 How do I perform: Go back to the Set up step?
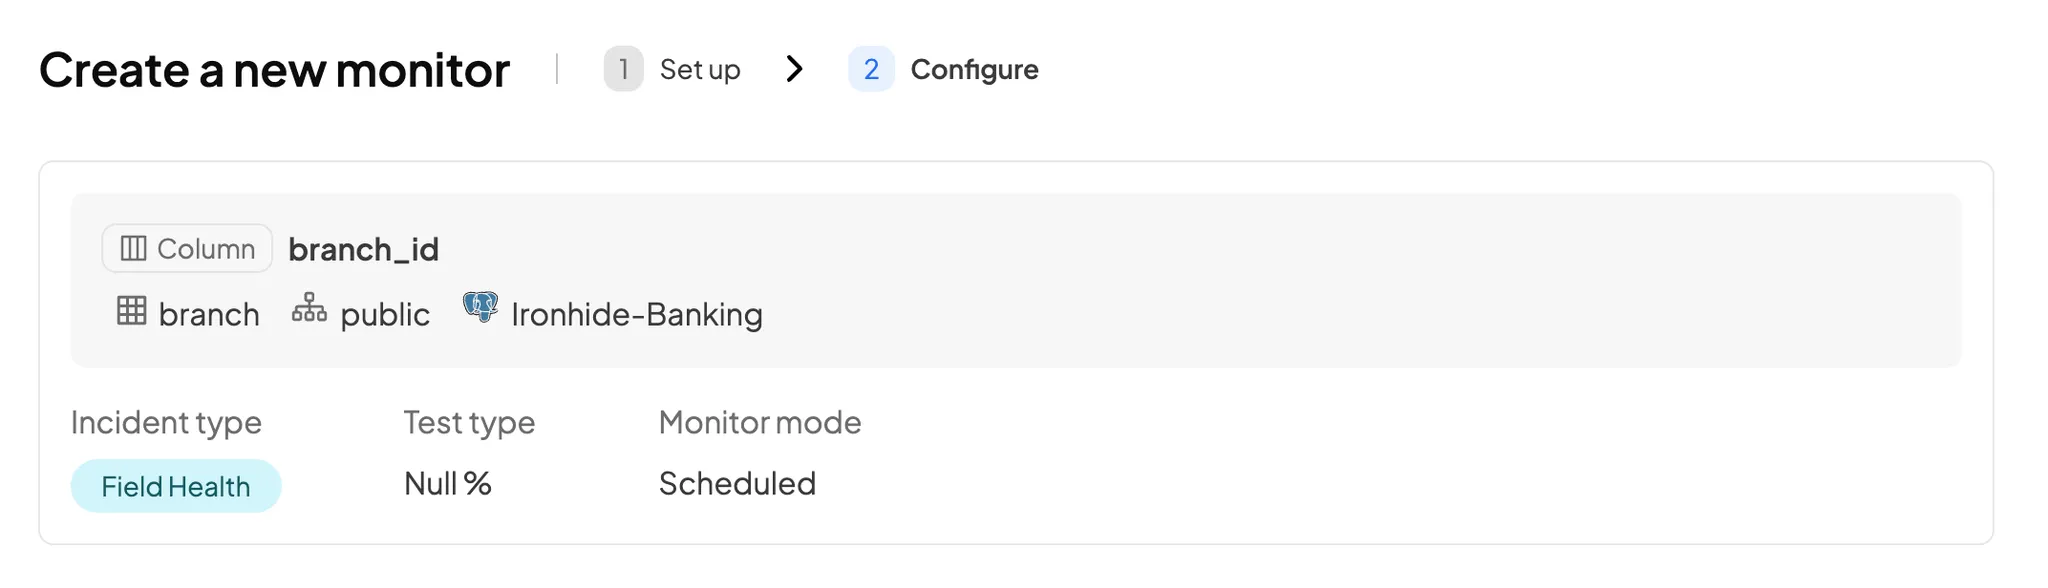(699, 69)
